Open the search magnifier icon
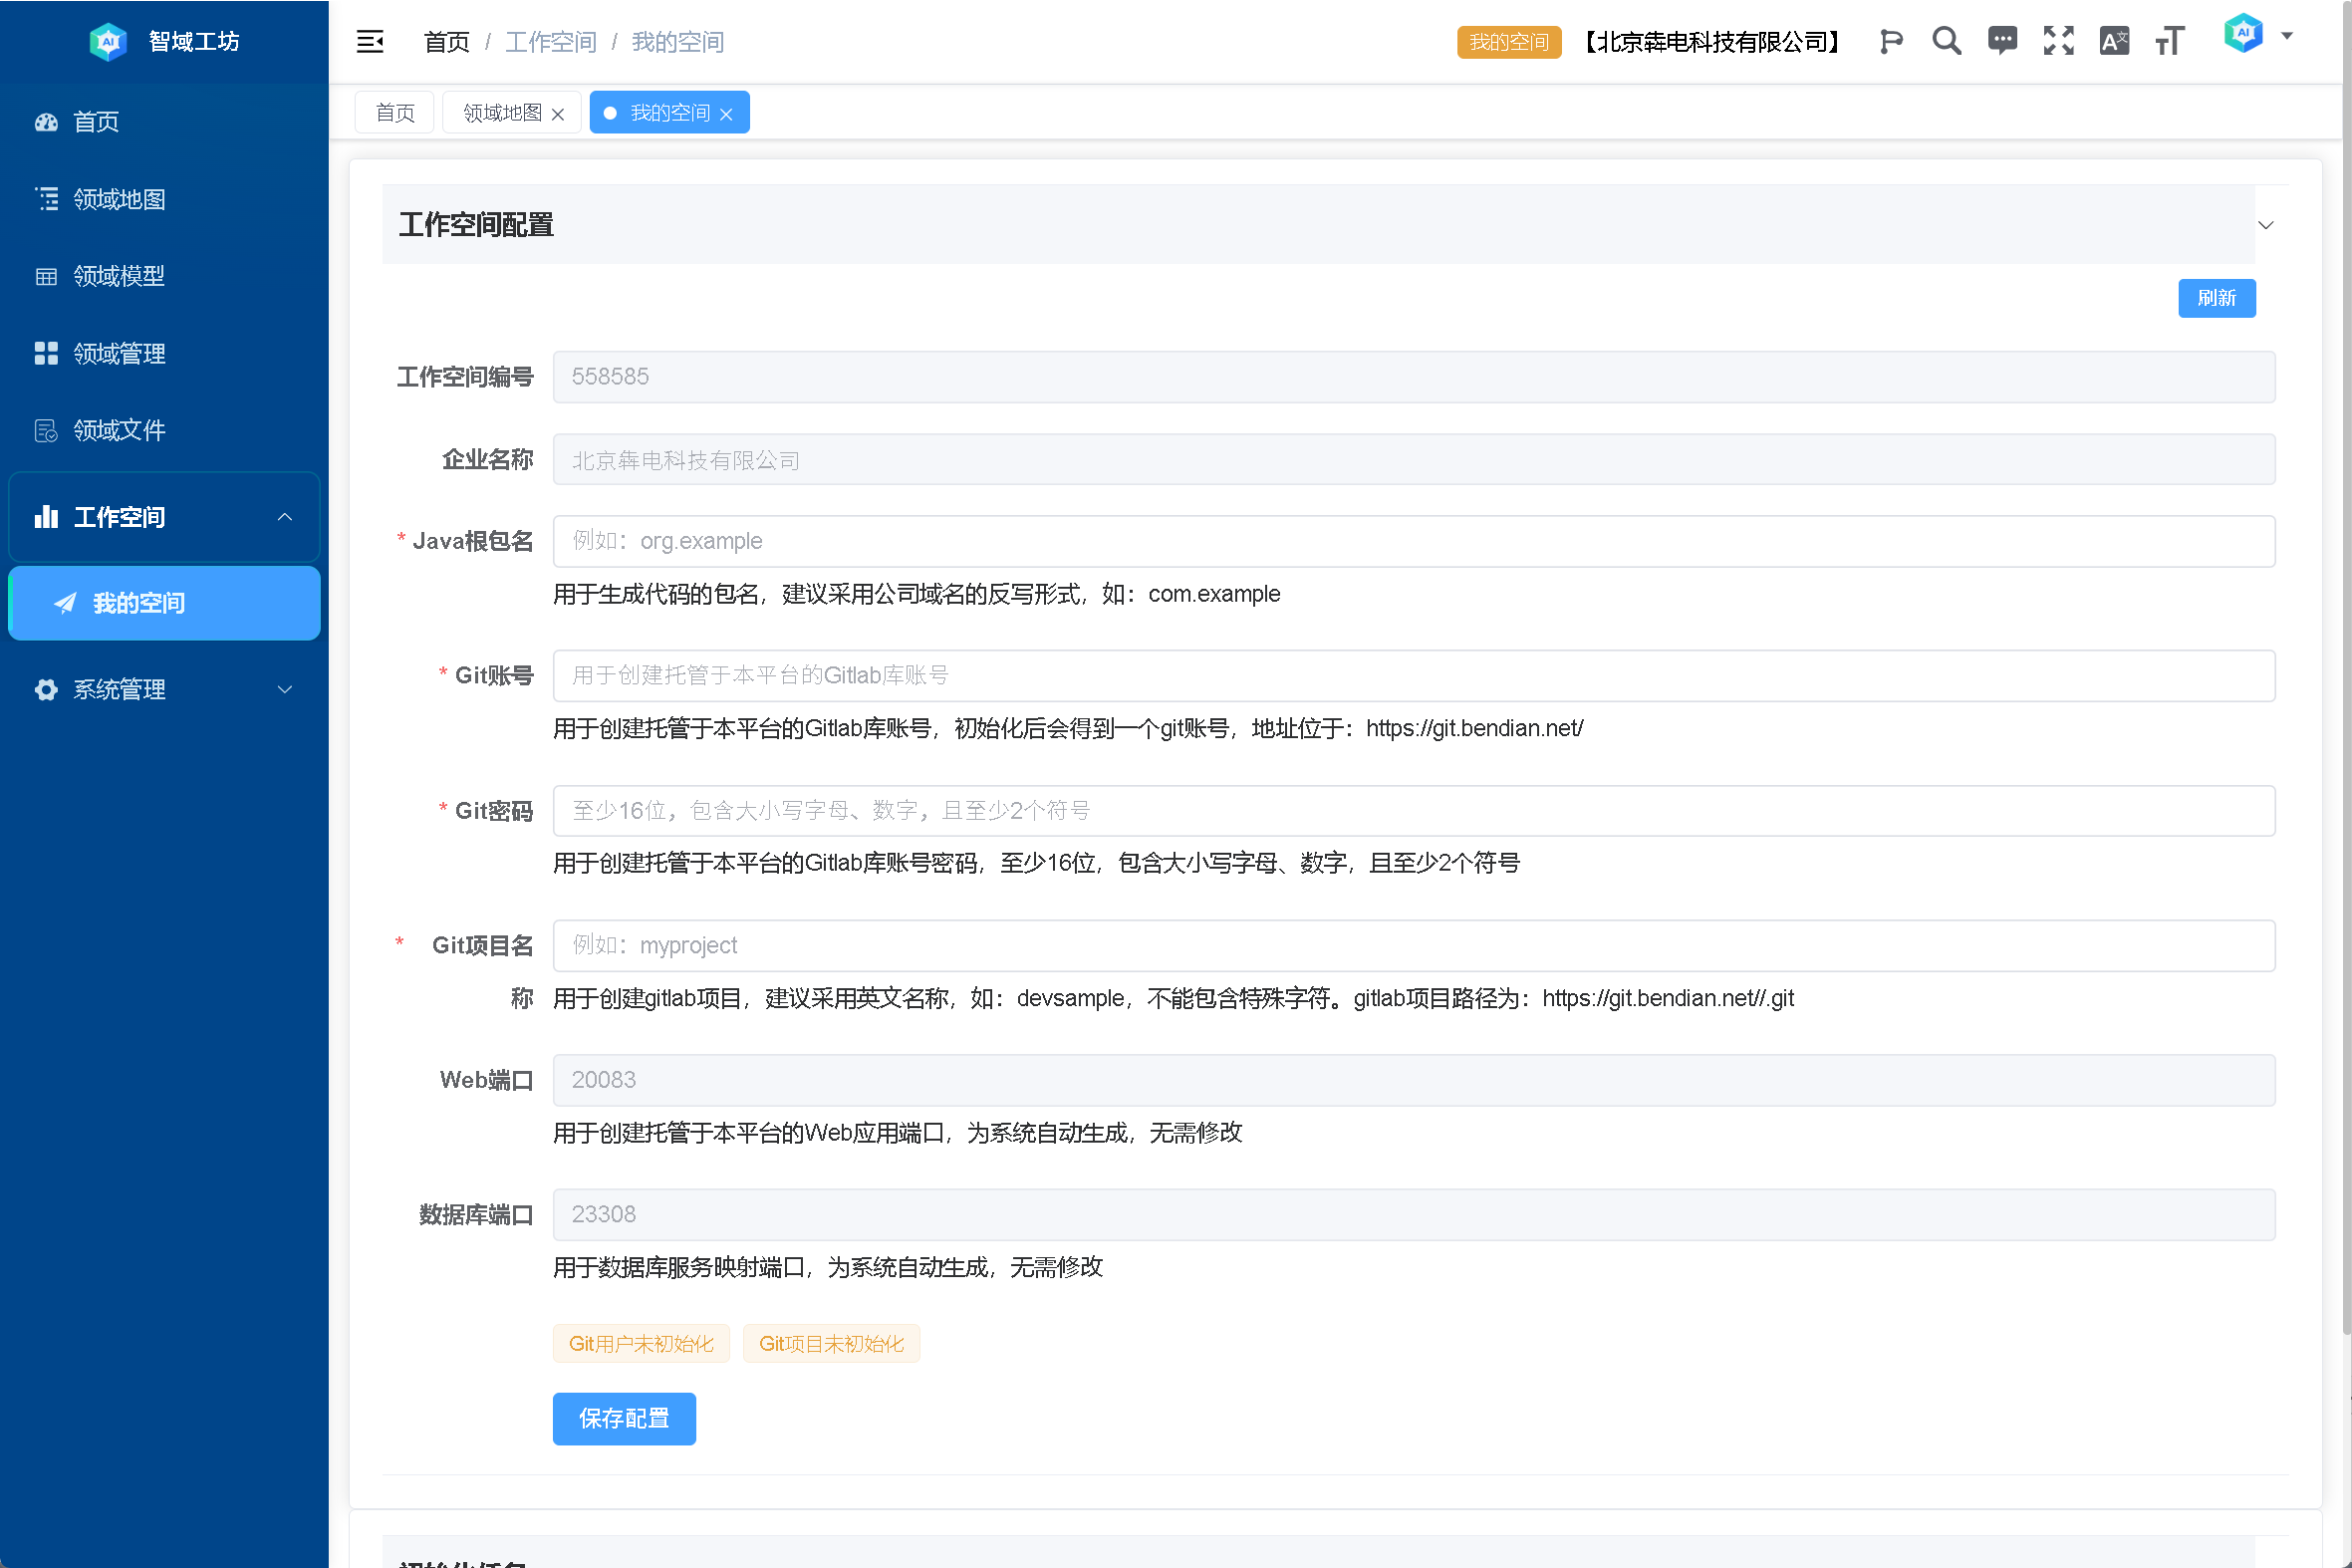Screen dimensions: 2352x1568 (1946, 41)
